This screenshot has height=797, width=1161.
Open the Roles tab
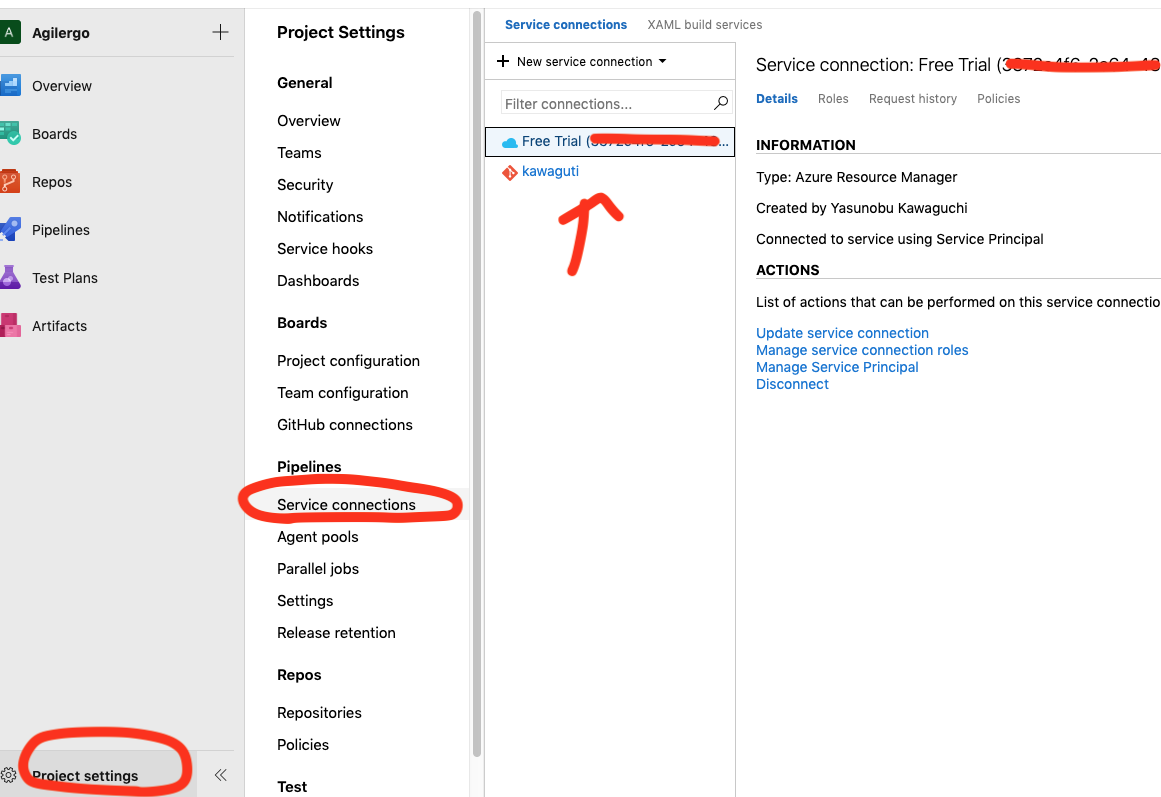tap(833, 99)
